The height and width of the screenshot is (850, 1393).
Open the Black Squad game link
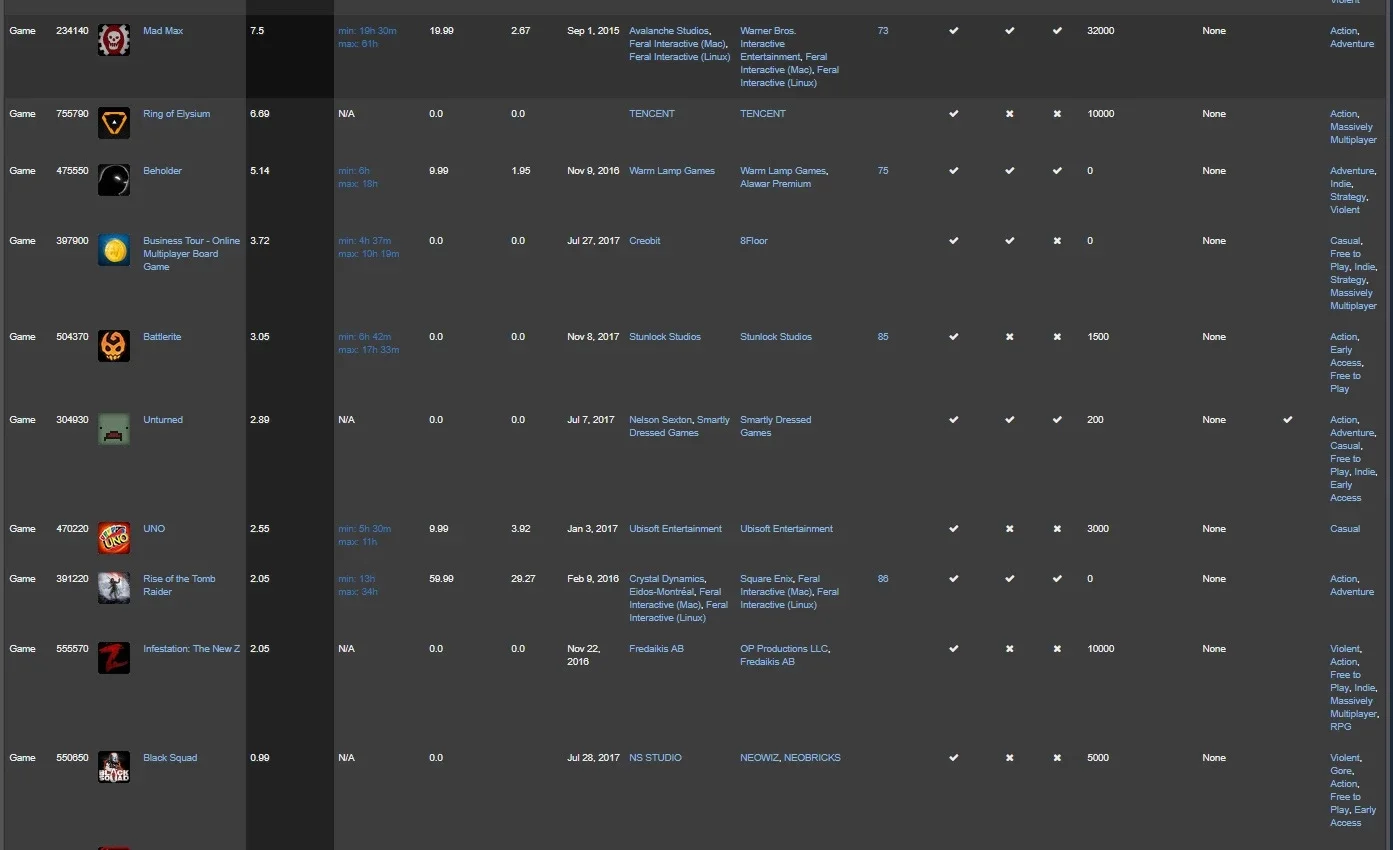[x=170, y=758]
